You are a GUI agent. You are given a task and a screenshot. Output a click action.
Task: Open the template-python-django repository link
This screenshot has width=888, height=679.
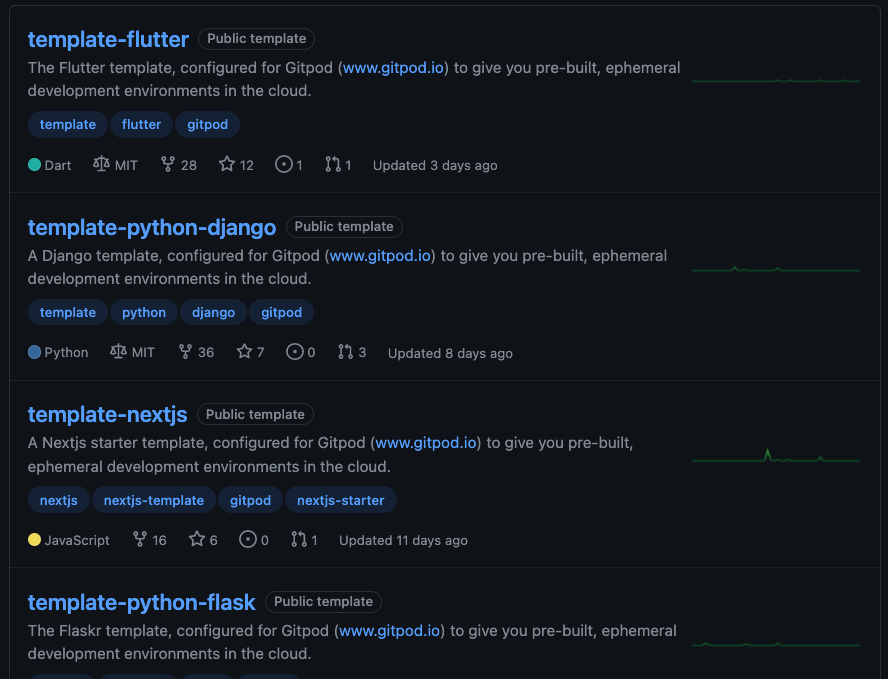point(152,228)
